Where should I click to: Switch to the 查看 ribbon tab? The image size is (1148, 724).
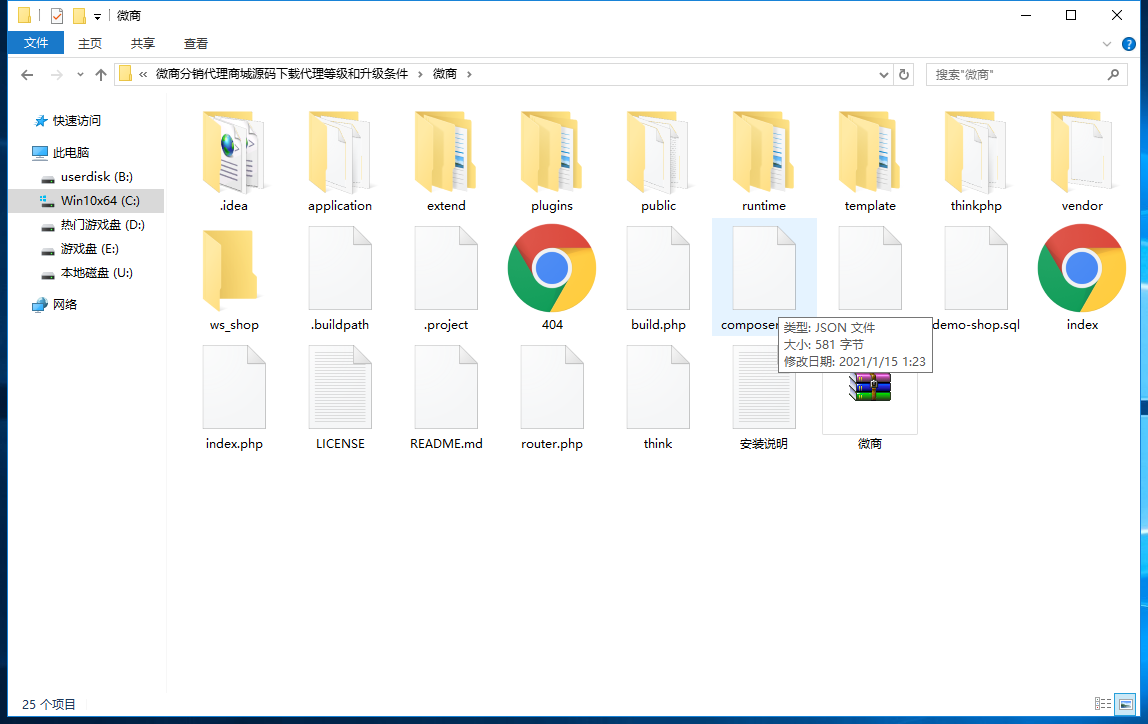(196, 43)
